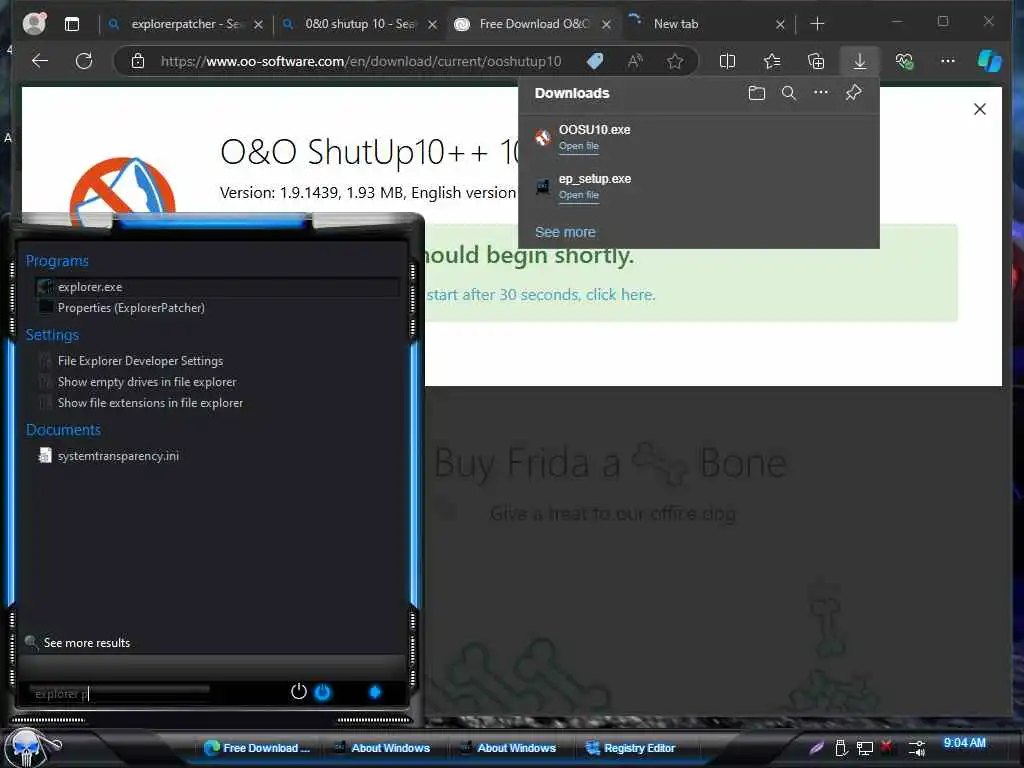Toggle the Downloads toolbar button
Viewport: 1024px width, 768px height.
[x=859, y=61]
